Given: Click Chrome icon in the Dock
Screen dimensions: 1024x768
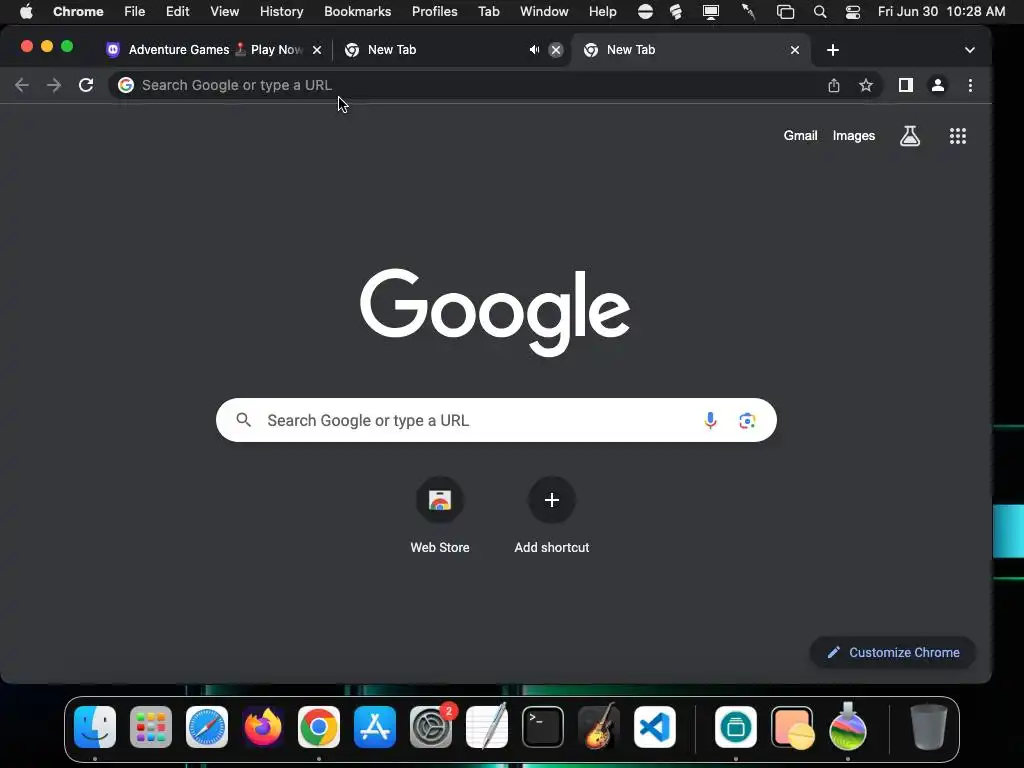Looking at the screenshot, I should [x=319, y=727].
